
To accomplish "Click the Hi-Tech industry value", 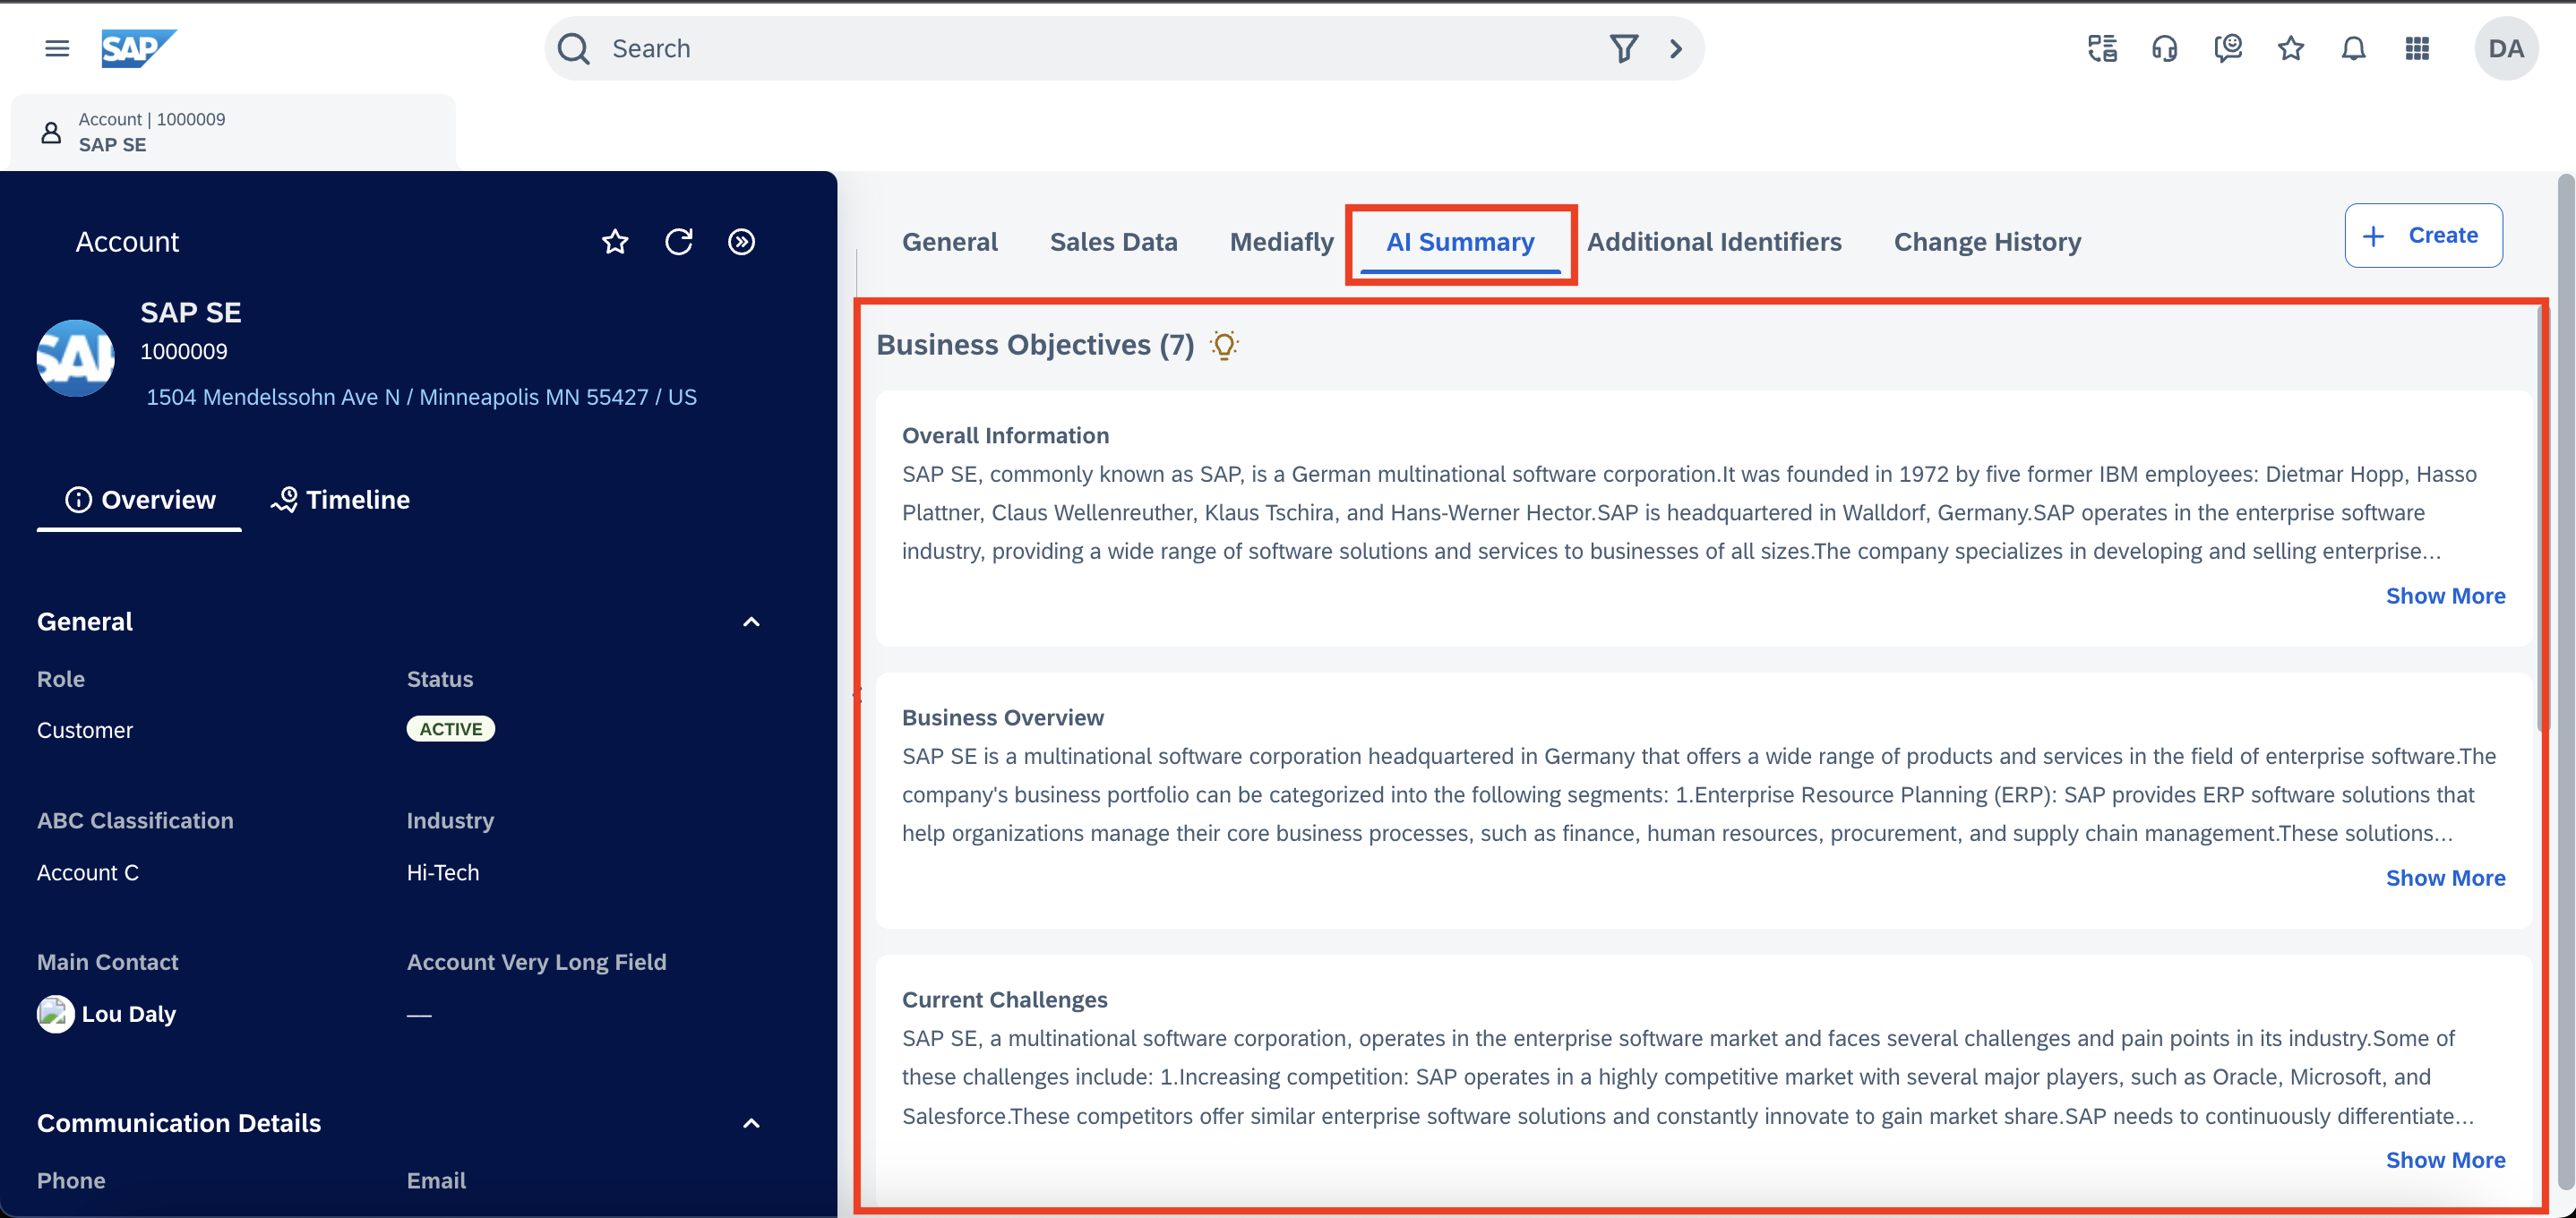I will tap(442, 872).
